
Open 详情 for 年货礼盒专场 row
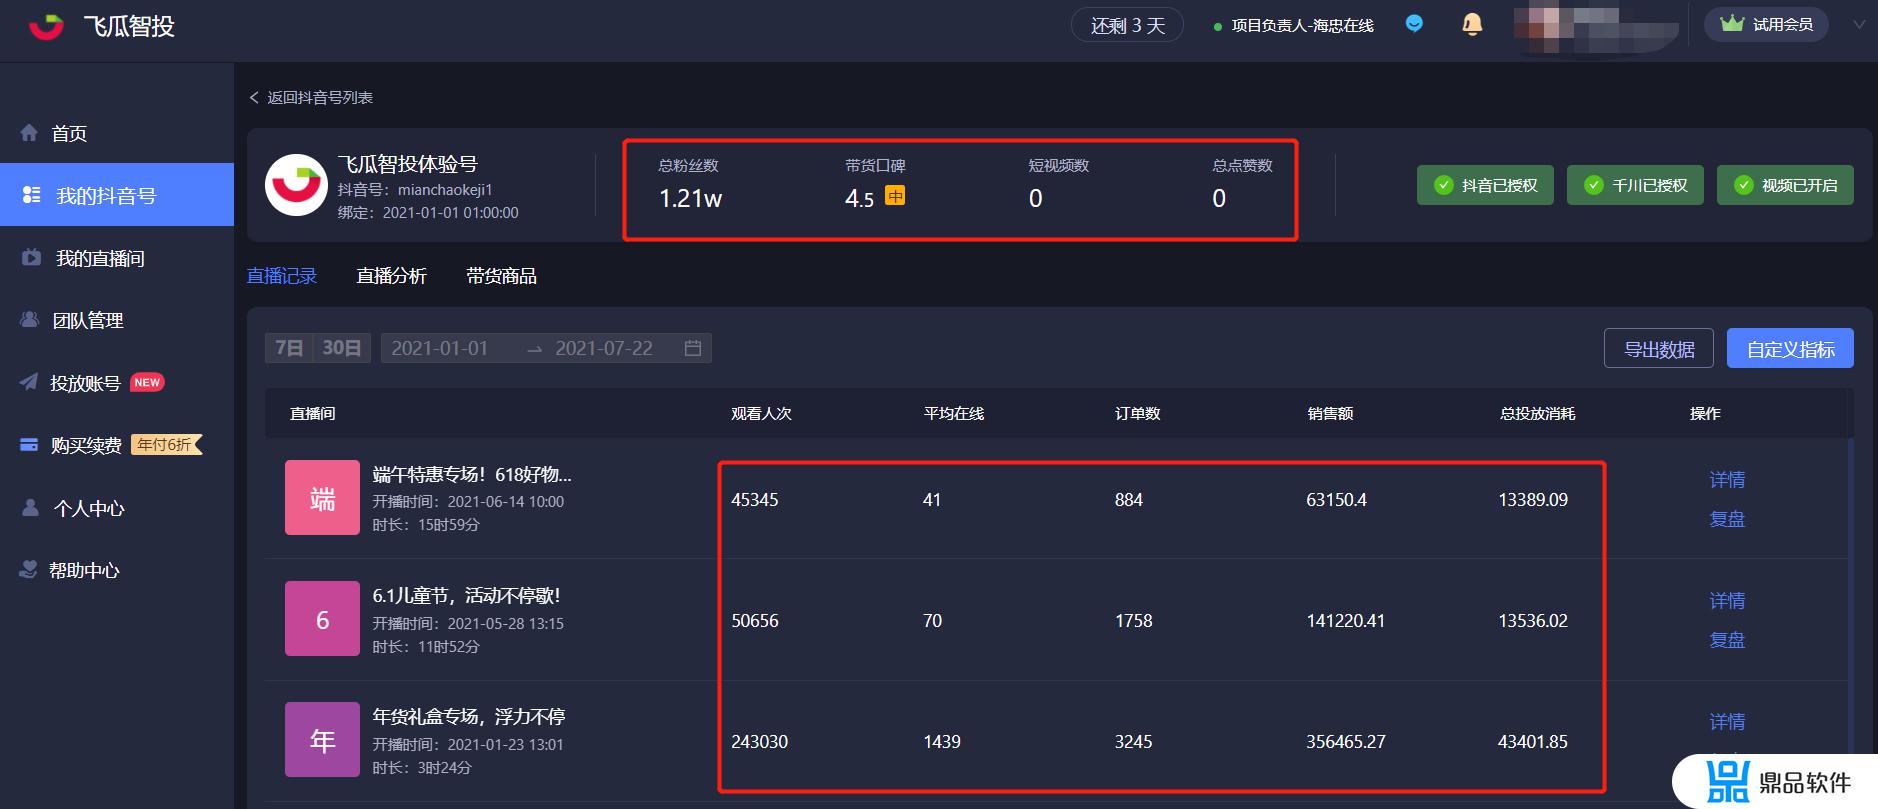pyautogui.click(x=1727, y=722)
